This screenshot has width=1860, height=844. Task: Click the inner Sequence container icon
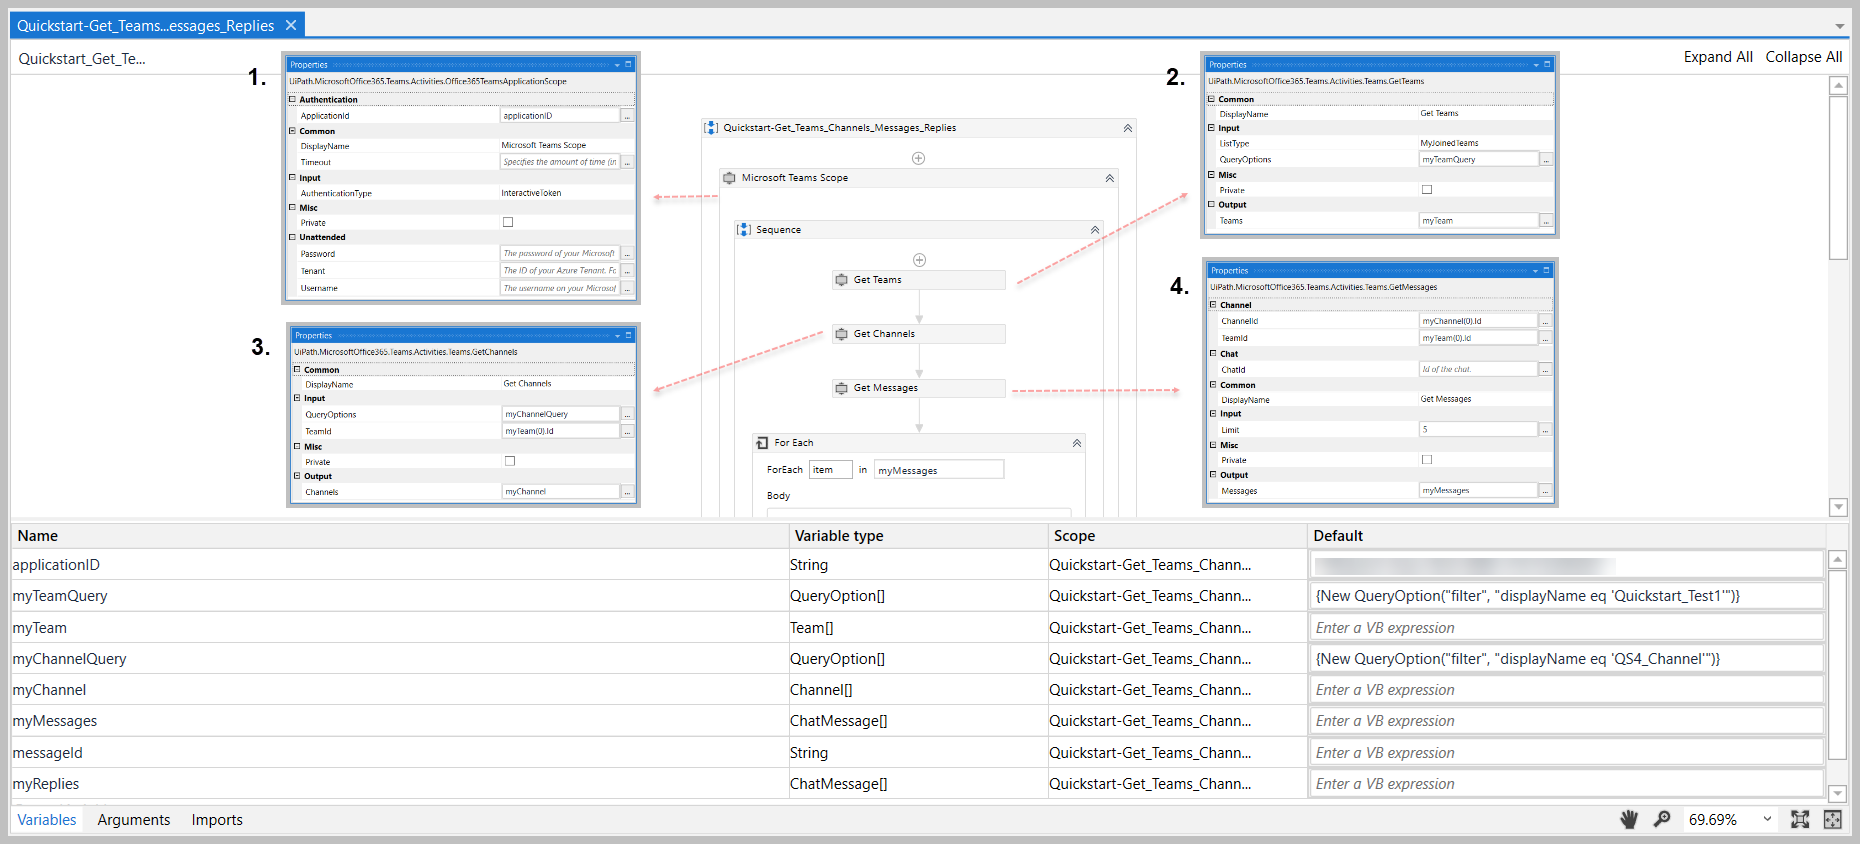point(744,230)
